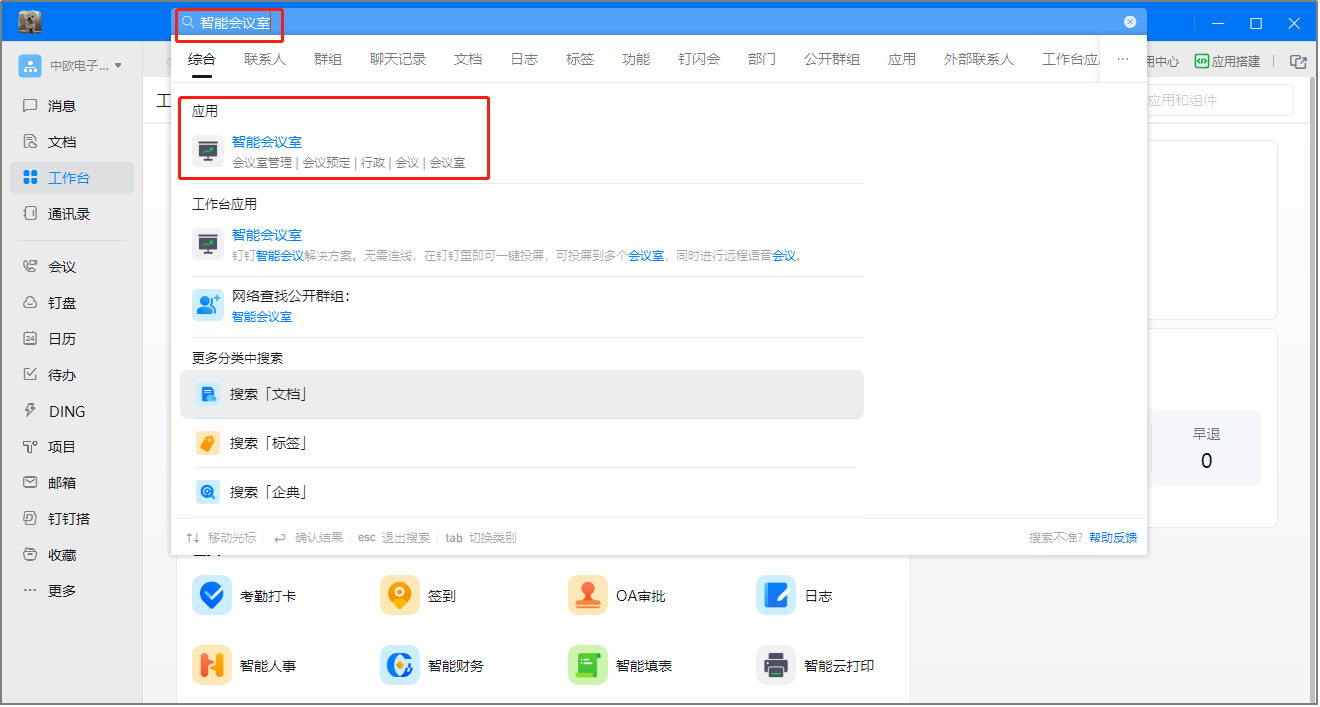Screen dimensions: 1320x707
Task: Launch the 智能填表 form app icon
Action: [588, 665]
